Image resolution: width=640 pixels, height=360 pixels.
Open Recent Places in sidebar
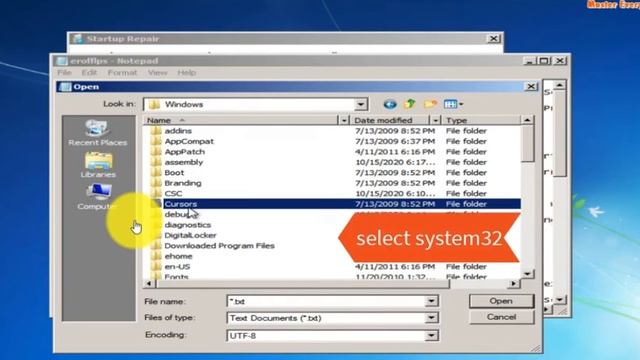98,133
